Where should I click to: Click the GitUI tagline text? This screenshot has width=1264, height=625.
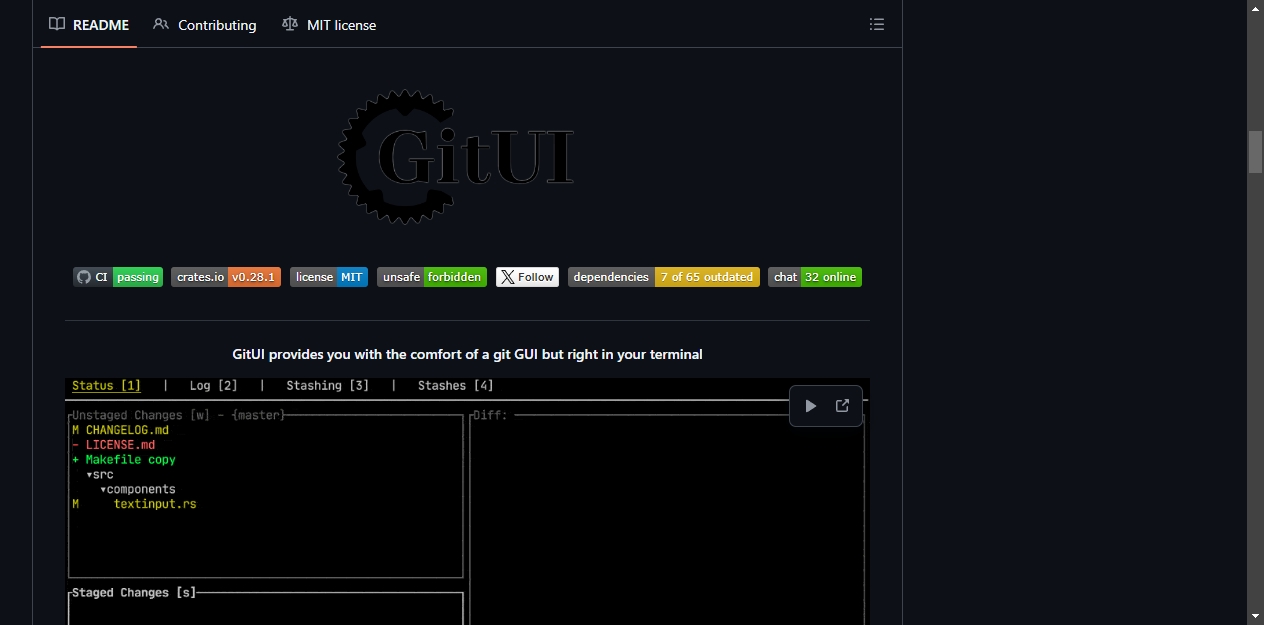click(x=467, y=354)
